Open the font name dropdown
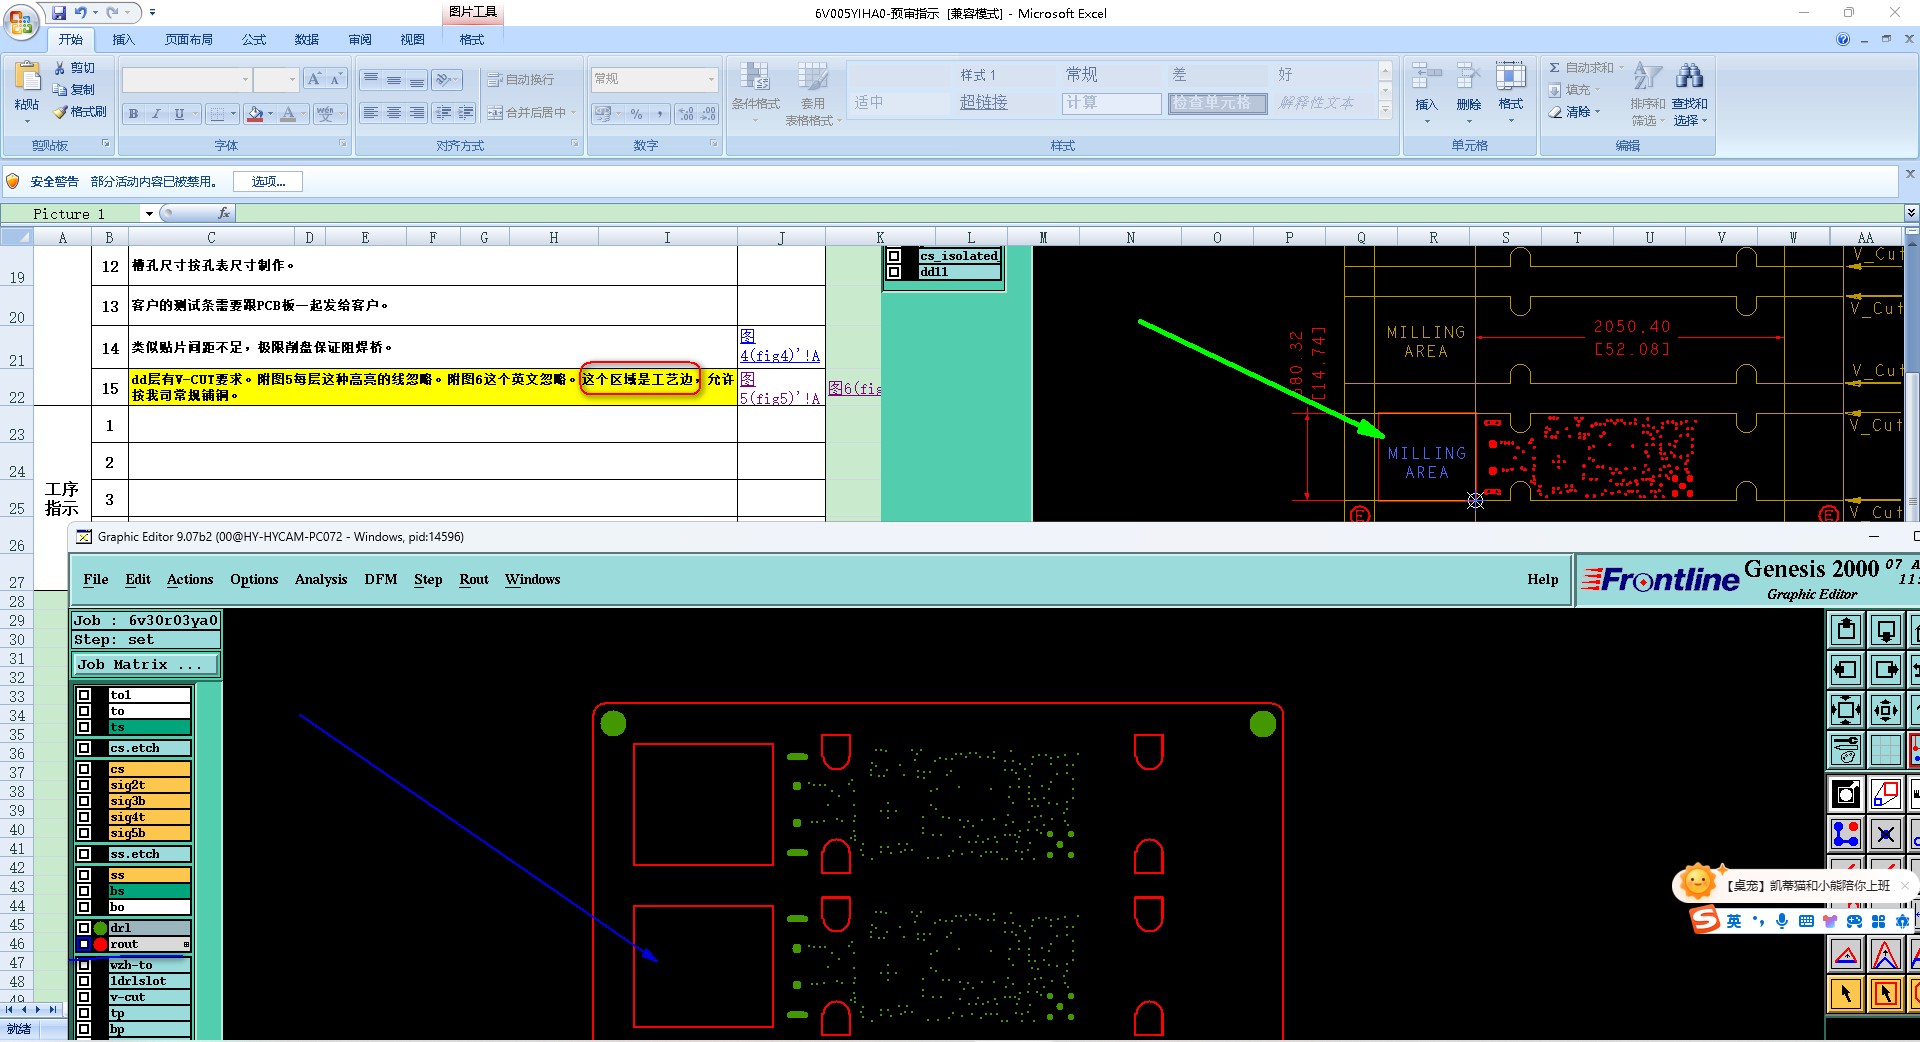Image resolution: width=1920 pixels, height=1042 pixels. click(245, 79)
